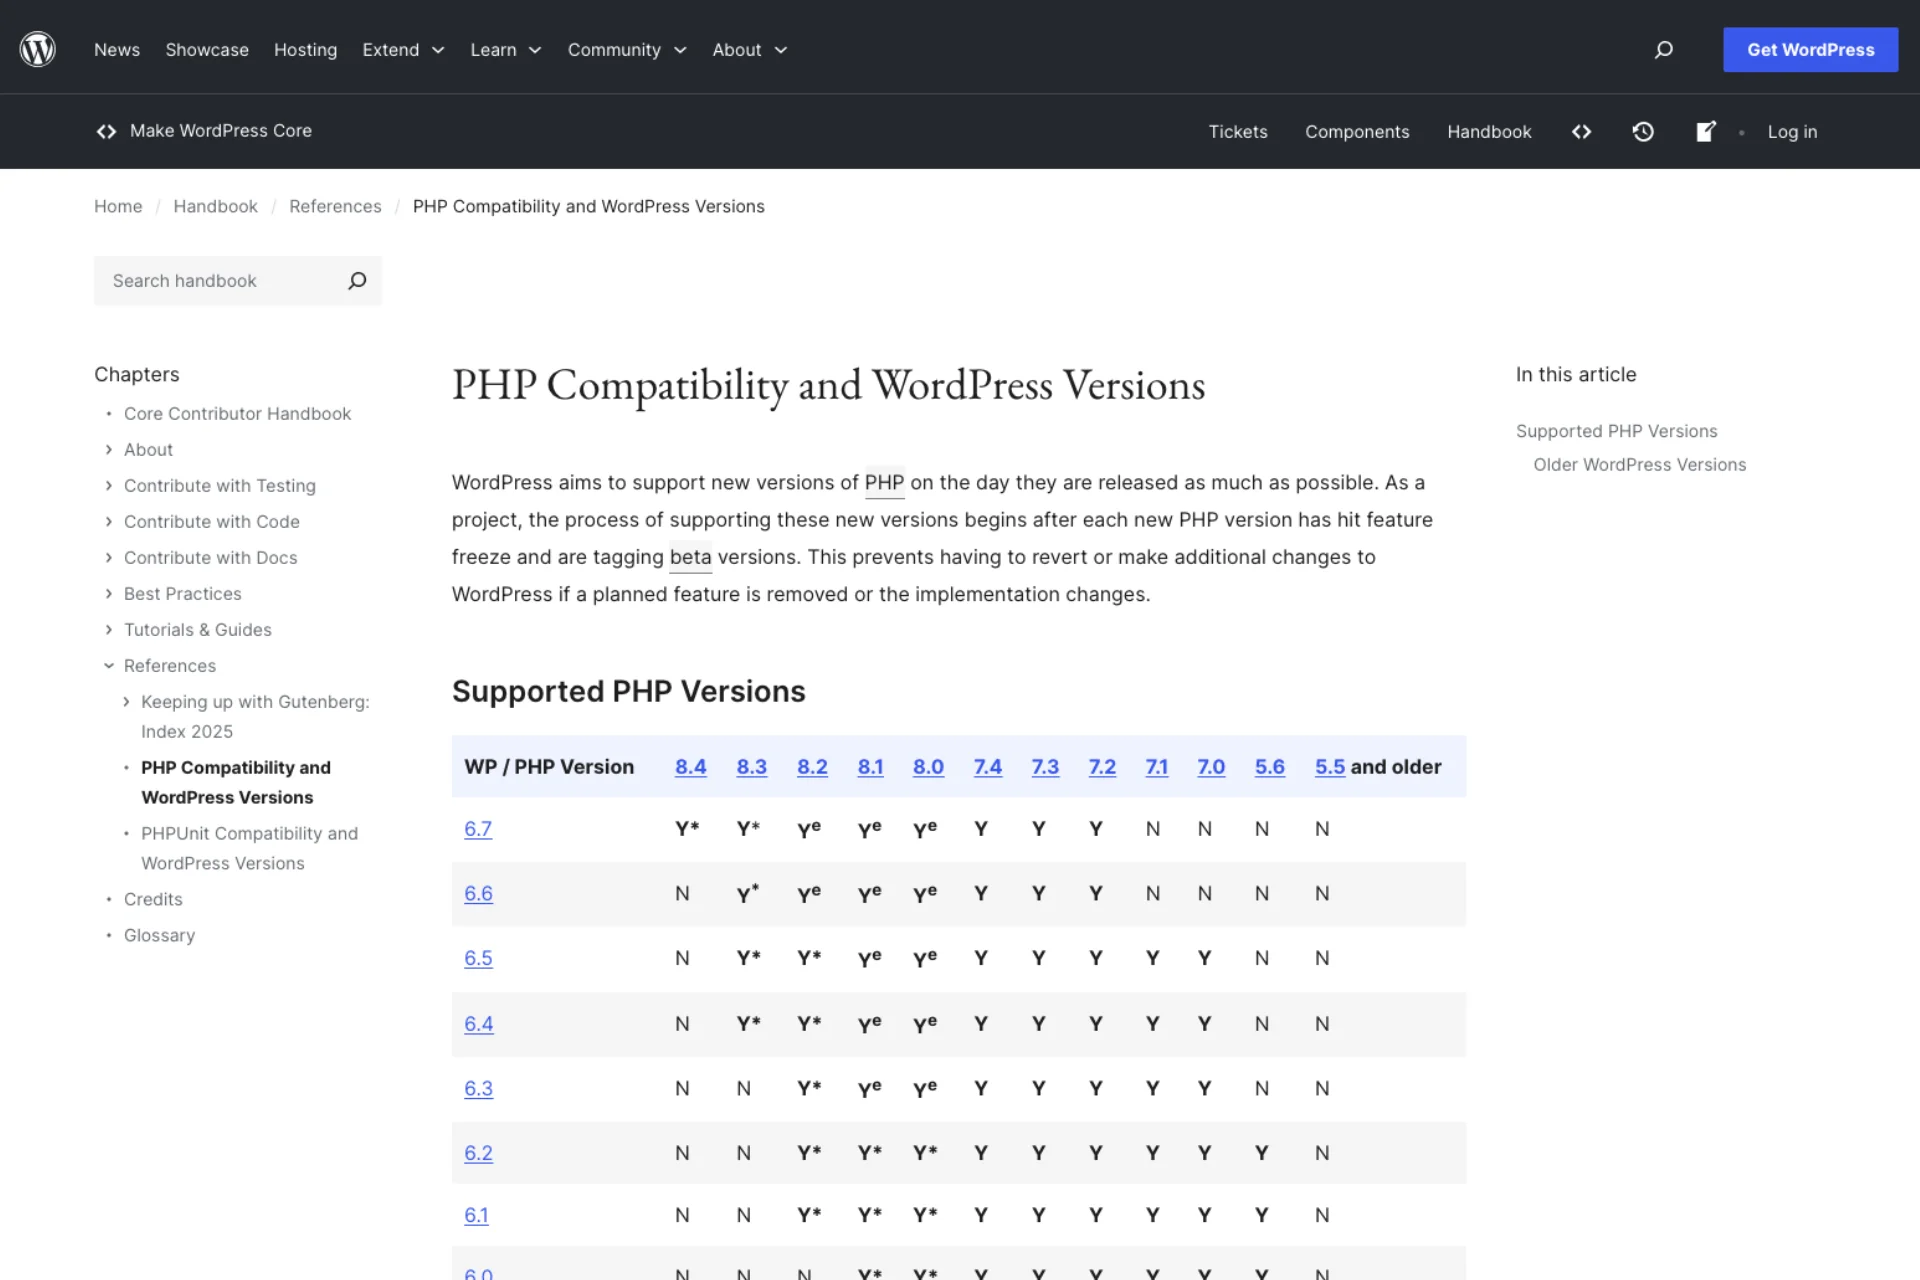Click the Log in link
Image resolution: width=1920 pixels, height=1280 pixels.
tap(1792, 131)
